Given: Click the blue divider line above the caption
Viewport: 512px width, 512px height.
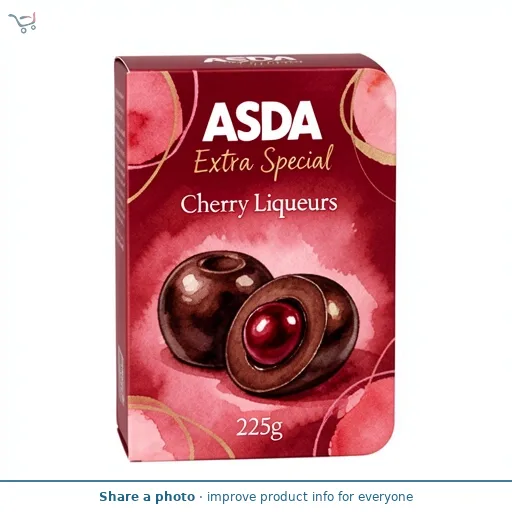Looking at the screenshot, I should (x=256, y=481).
